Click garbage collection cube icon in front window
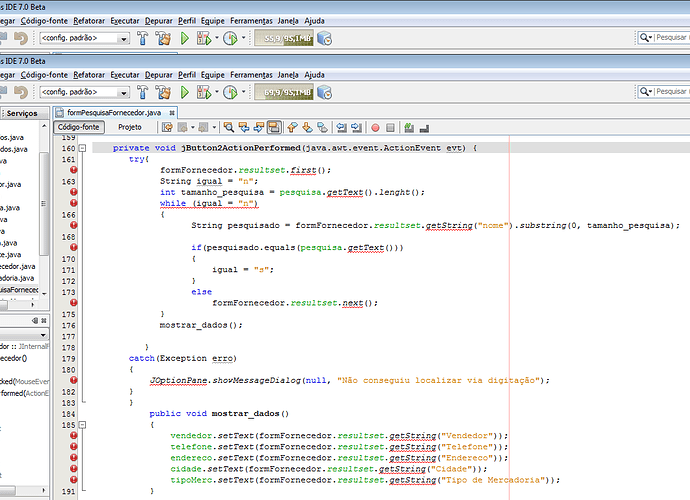 click(x=325, y=92)
